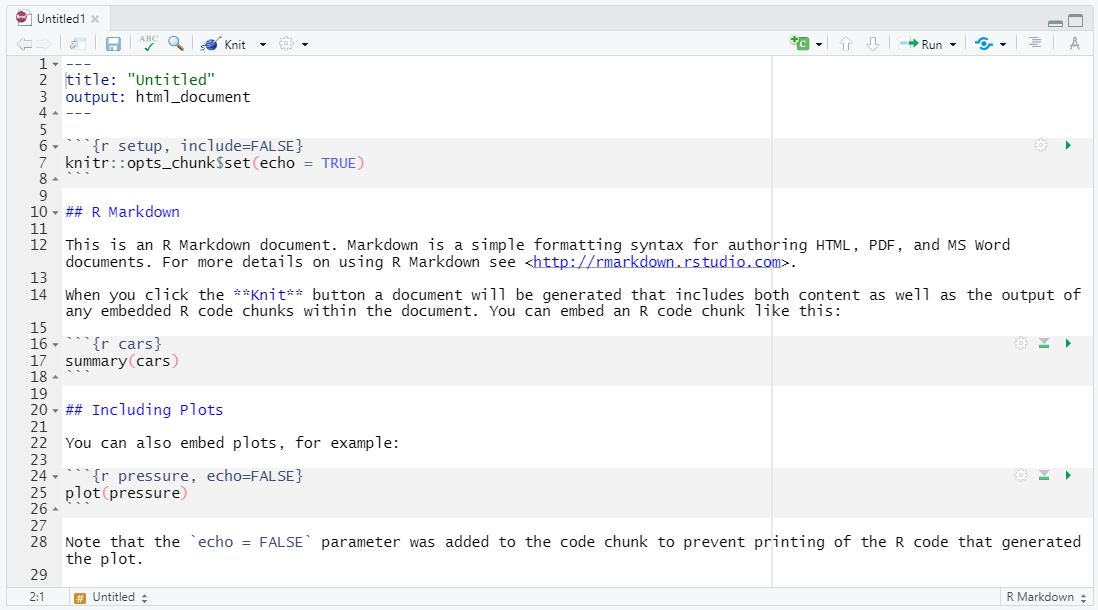Run the current line or selection
1098x610 pixels.
click(921, 44)
